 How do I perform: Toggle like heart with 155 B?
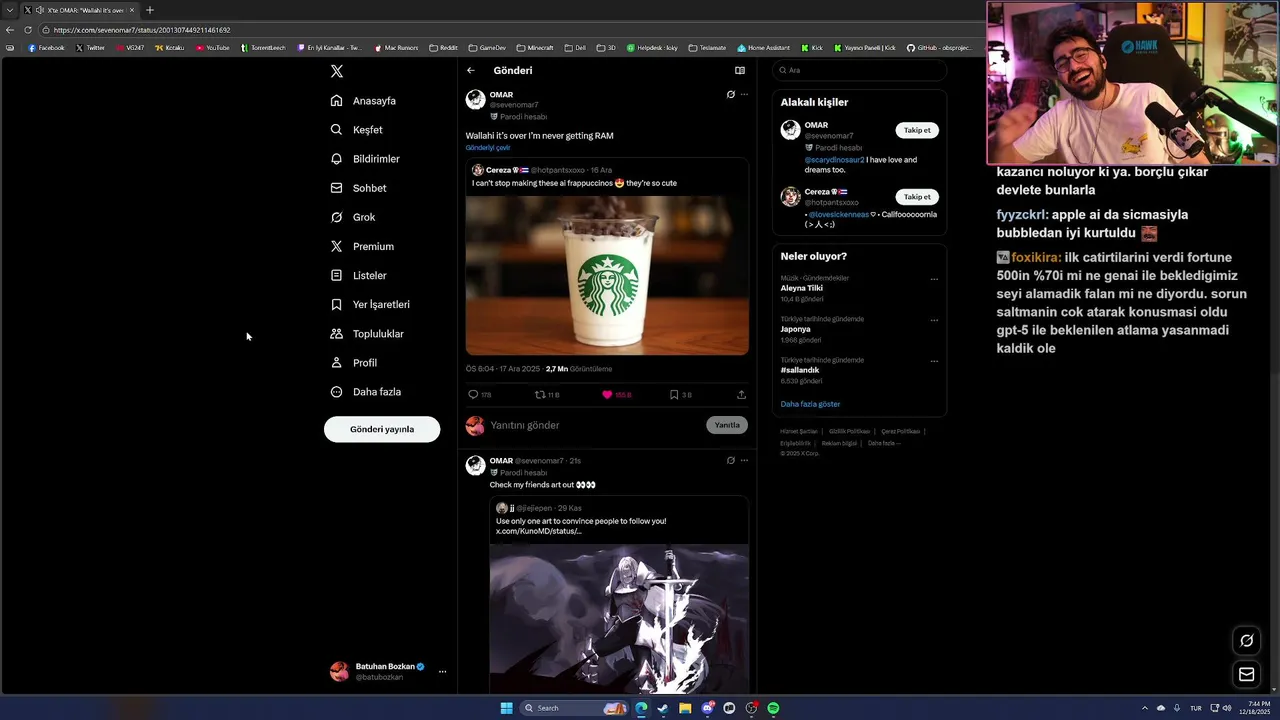(x=616, y=395)
